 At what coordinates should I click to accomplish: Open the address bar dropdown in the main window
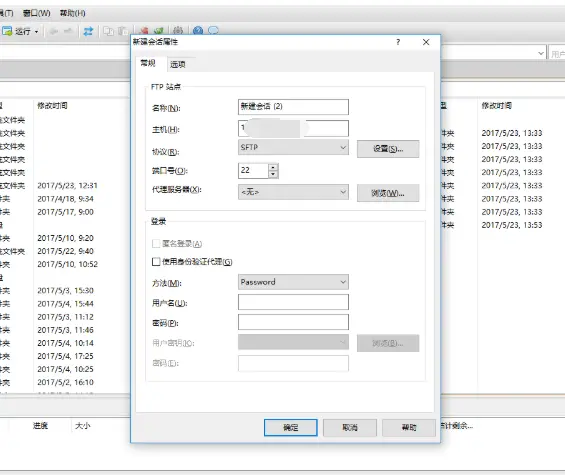(x=541, y=53)
